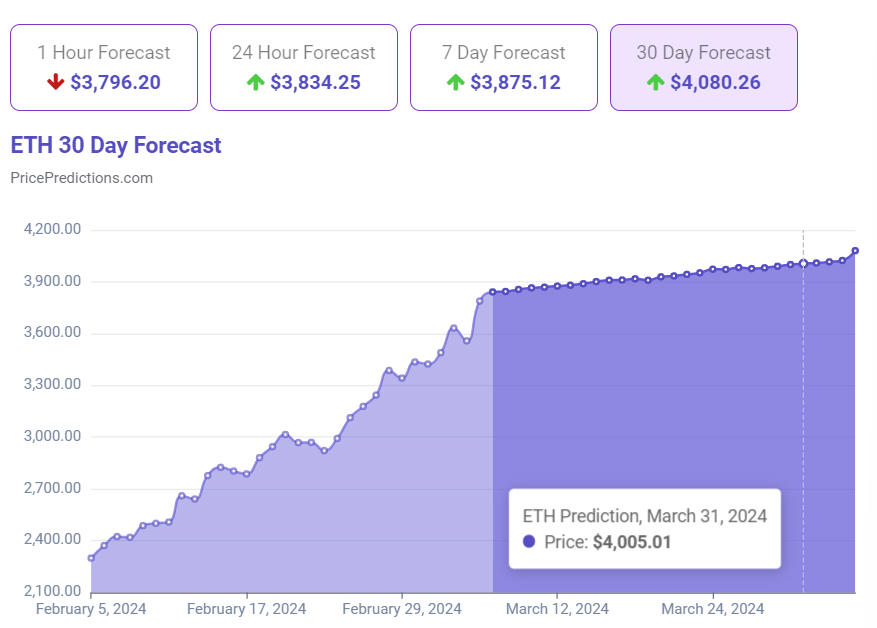Click the March 24, 2024 axis label
Screen dimensions: 877x628
[x=713, y=608]
